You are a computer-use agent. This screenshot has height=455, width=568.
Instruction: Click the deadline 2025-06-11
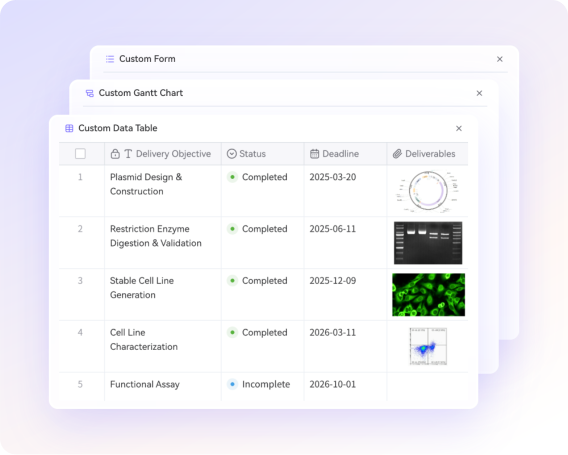tap(333, 229)
